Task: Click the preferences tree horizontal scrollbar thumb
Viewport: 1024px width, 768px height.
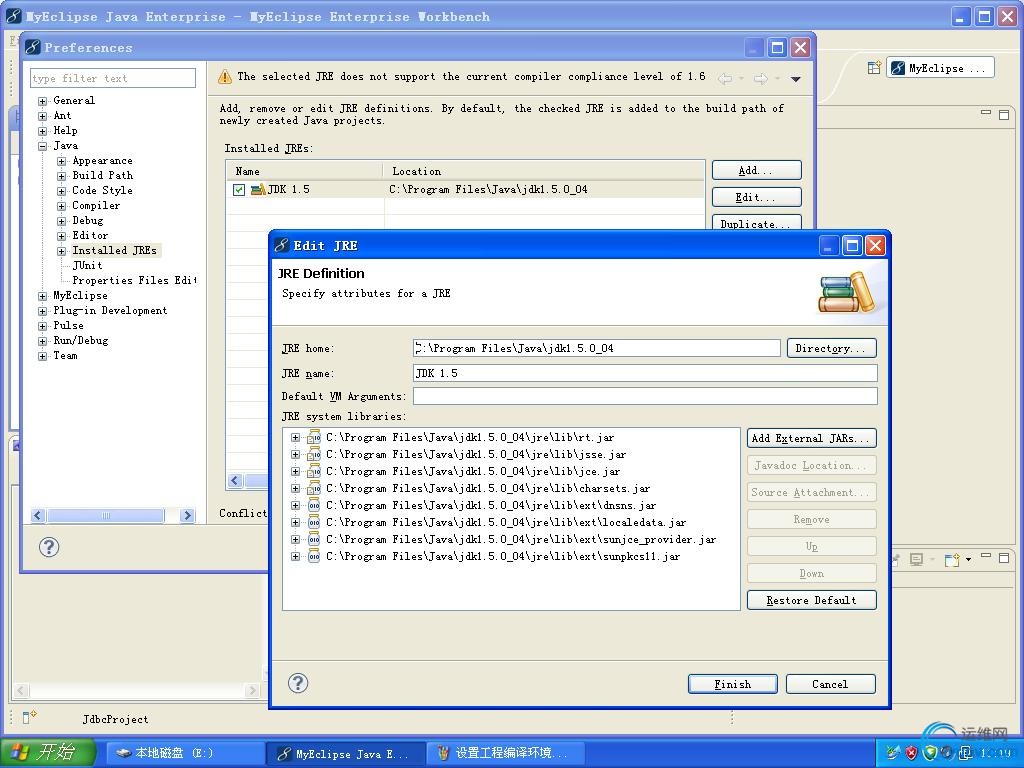Action: tap(105, 515)
